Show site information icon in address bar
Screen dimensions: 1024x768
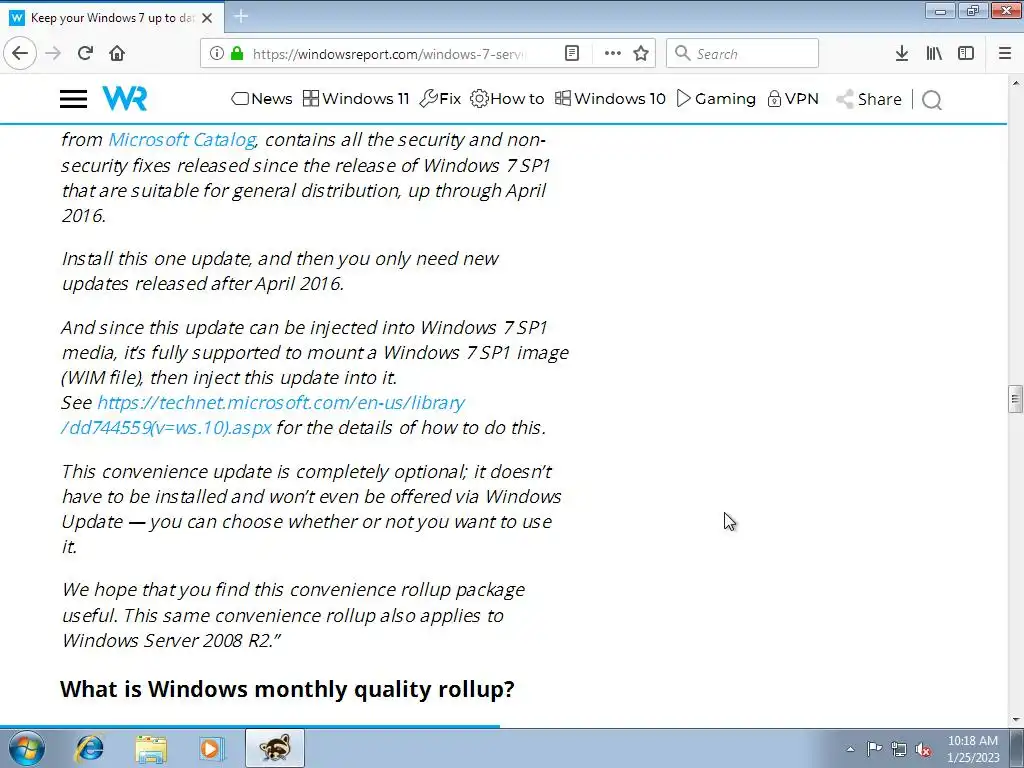click(x=217, y=53)
